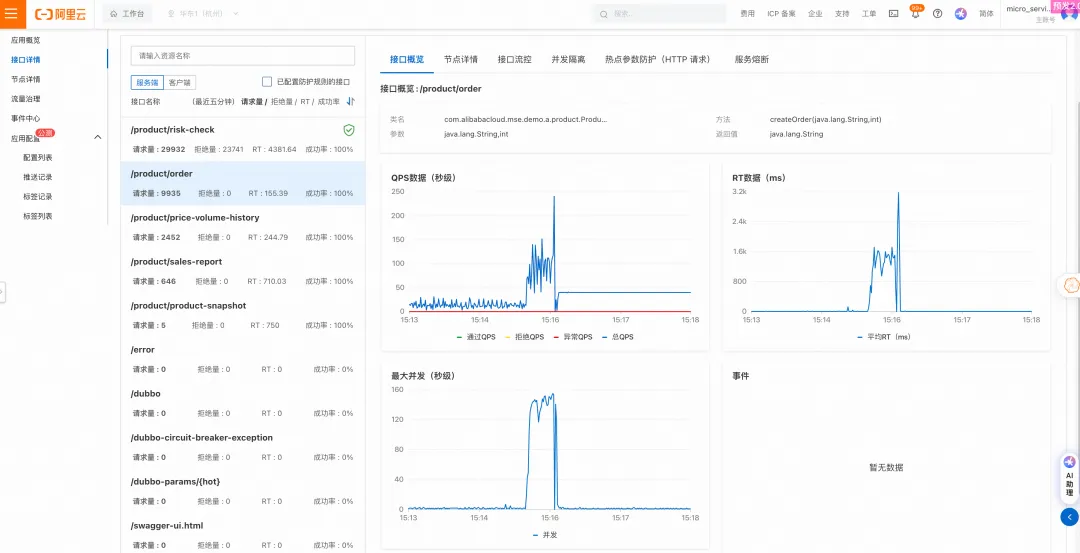This screenshot has height=553, width=1080.
Task: Expand the collapsed left panel handle
Action: coord(2,292)
